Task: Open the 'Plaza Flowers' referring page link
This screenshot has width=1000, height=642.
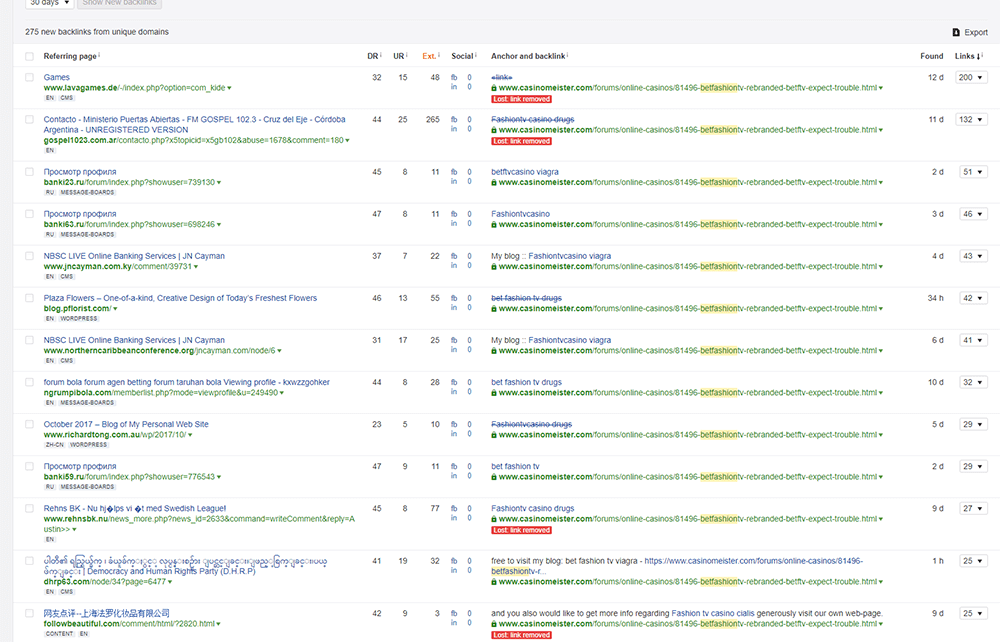Action: [180, 298]
